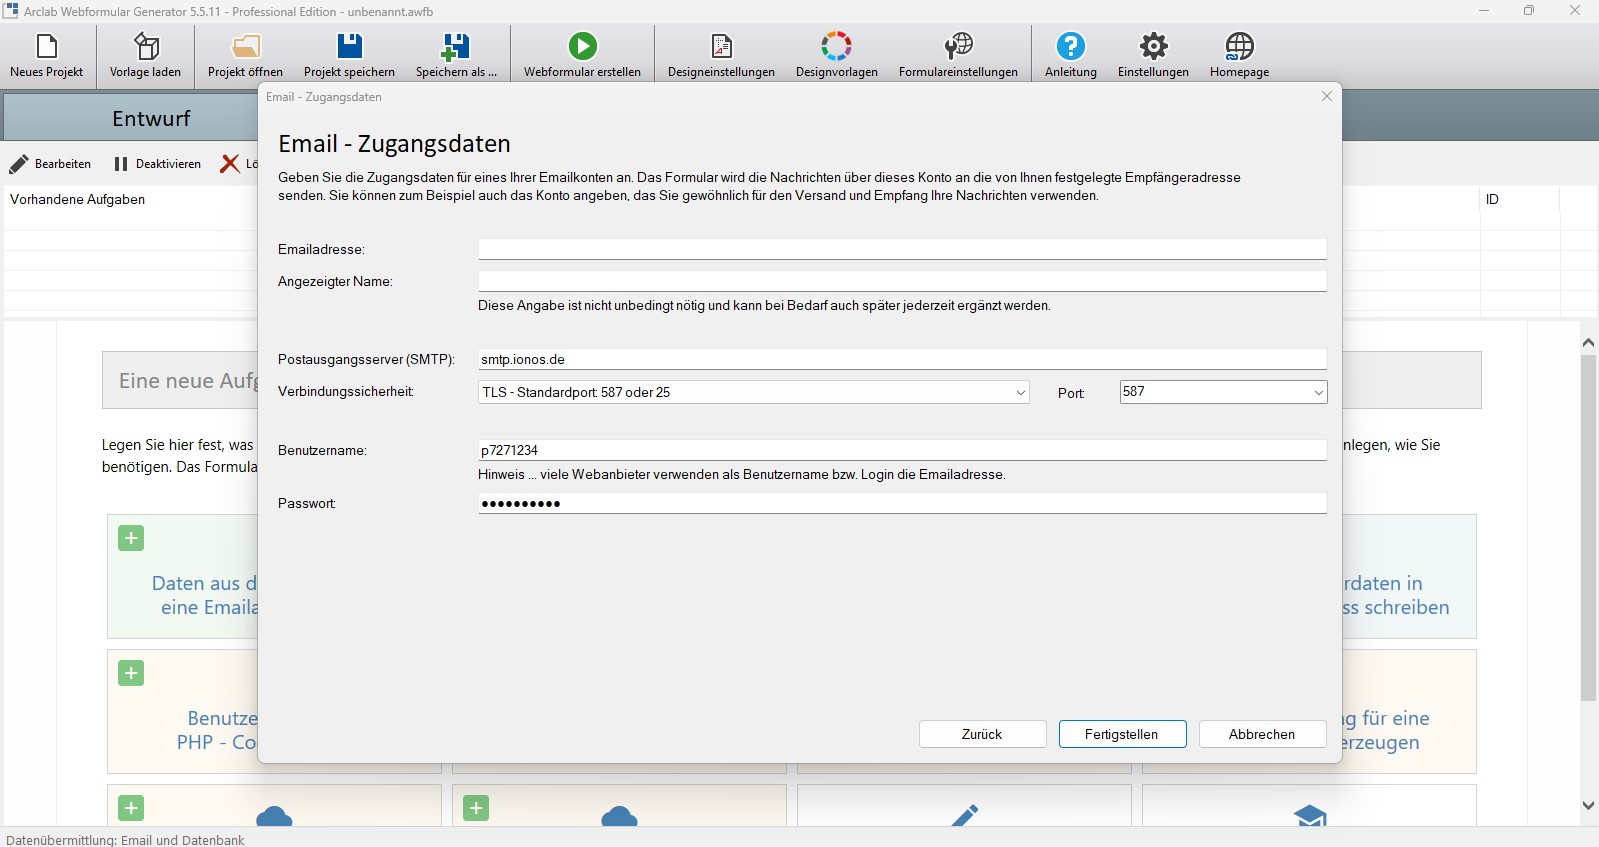Viewport: 1599px width, 847px height.
Task: Open the Einstellungen gear icon
Action: pyautogui.click(x=1153, y=47)
